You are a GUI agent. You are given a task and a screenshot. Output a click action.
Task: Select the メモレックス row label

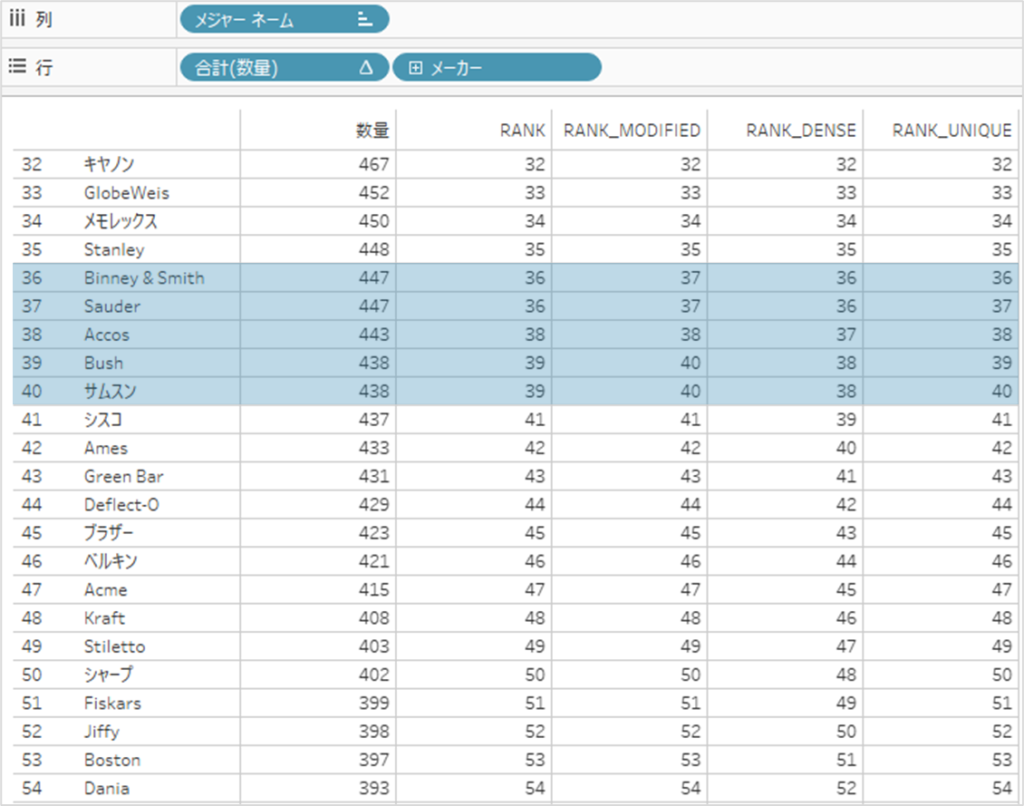pyautogui.click(x=121, y=221)
